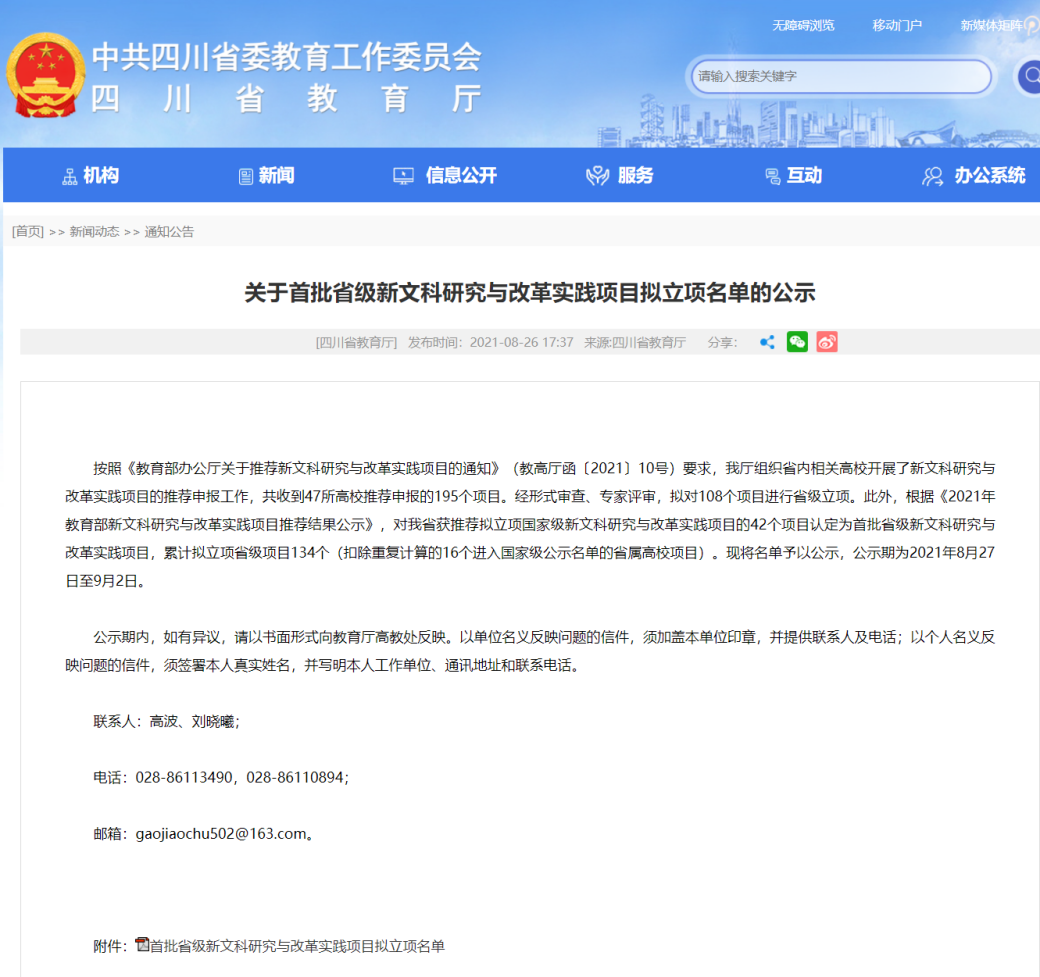Screen dimensions: 1040x977
Task: Click the user icon beside 办公系统
Action: tap(932, 176)
